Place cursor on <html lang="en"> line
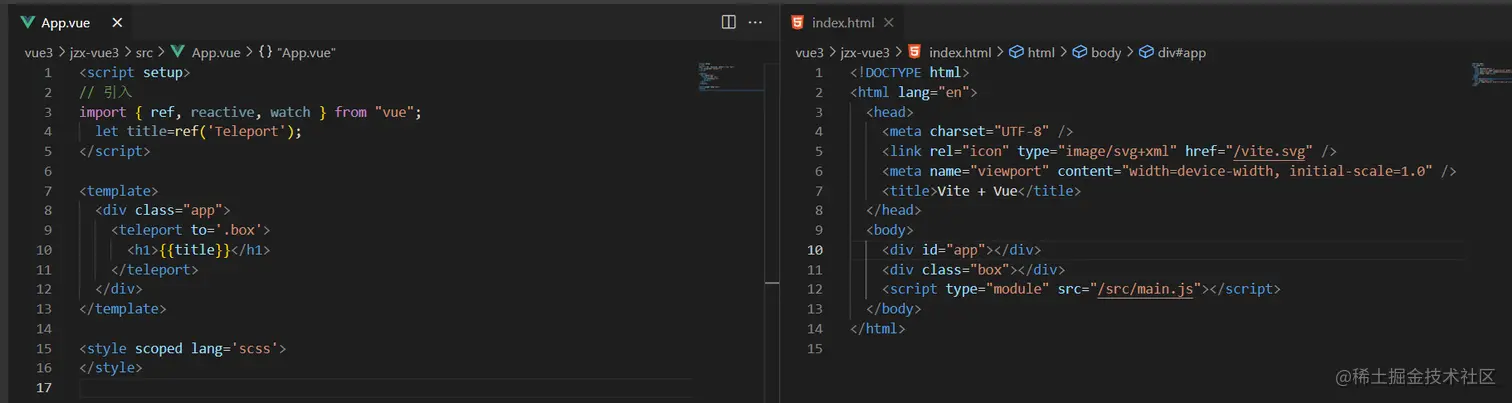The height and width of the screenshot is (403, 1512). tap(913, 92)
